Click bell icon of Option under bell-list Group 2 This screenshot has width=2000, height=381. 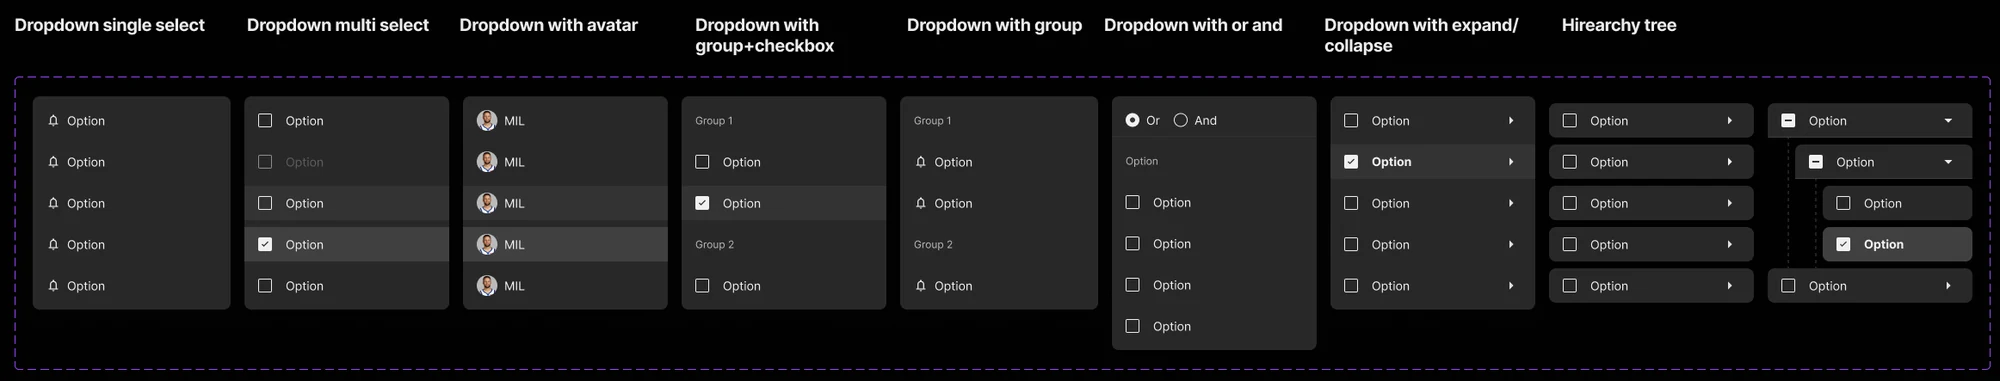[921, 285]
